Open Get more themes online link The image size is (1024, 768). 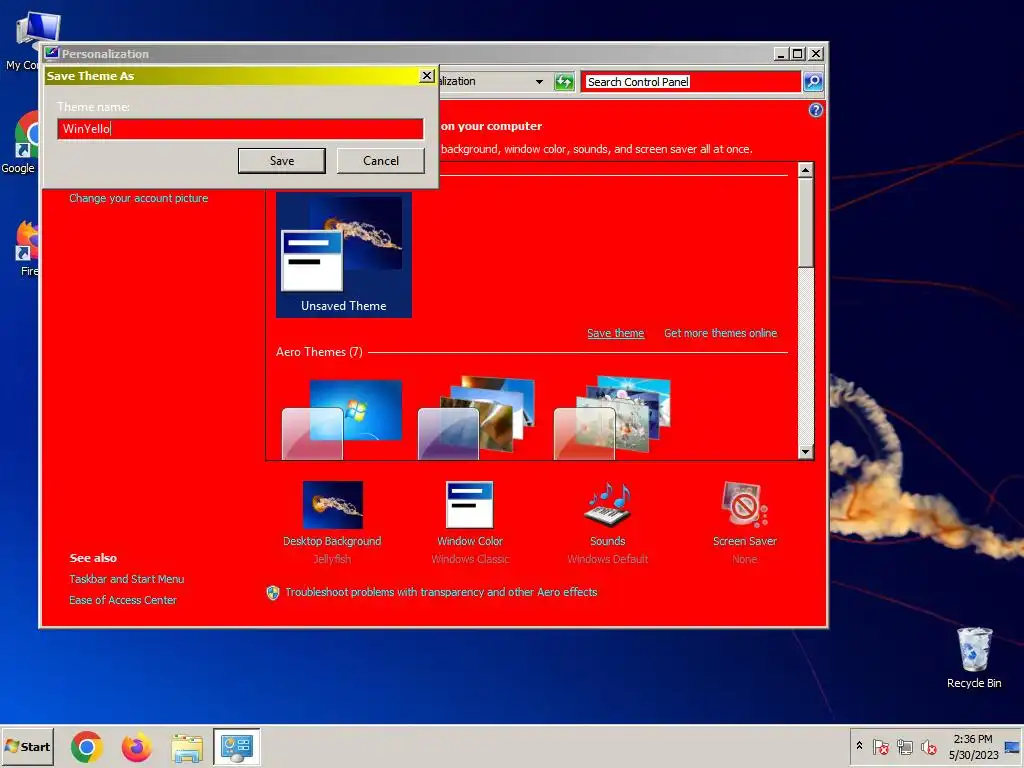(x=720, y=333)
